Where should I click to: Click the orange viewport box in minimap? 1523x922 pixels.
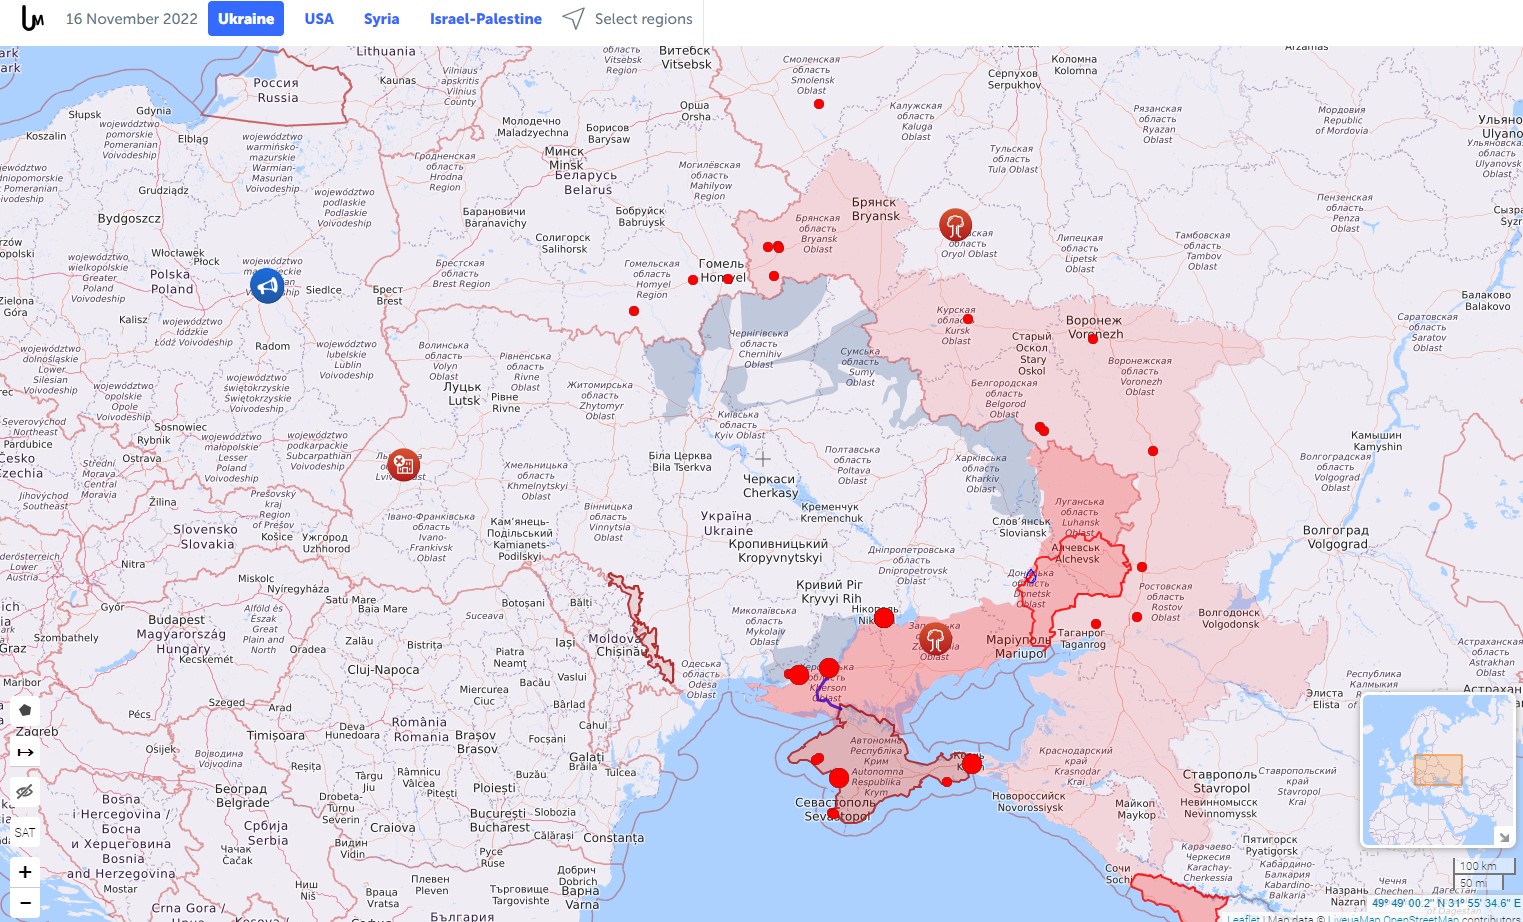(1438, 770)
